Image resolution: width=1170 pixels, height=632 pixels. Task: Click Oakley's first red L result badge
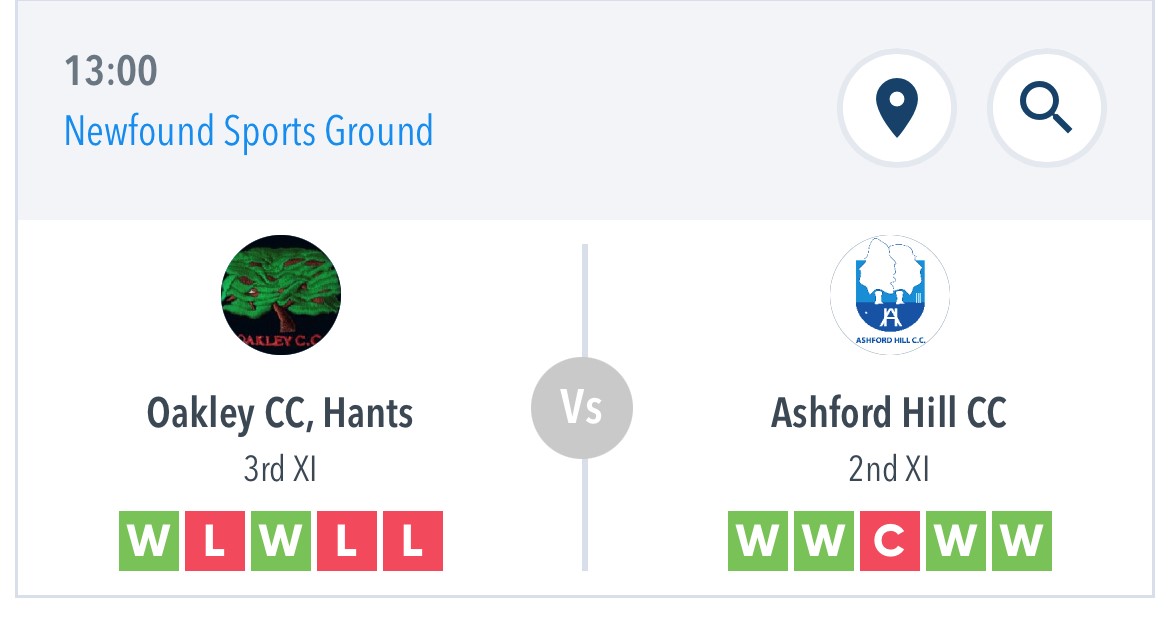(x=215, y=541)
